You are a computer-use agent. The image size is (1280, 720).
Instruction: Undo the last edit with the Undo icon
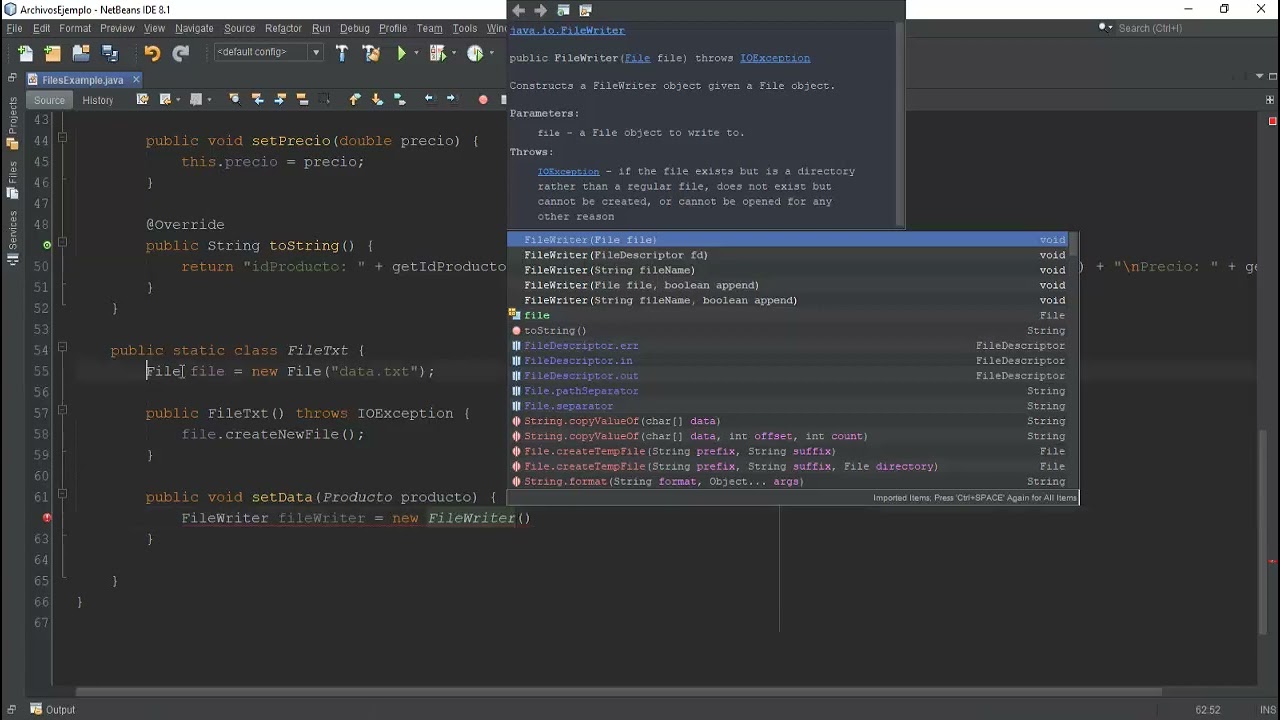151,53
